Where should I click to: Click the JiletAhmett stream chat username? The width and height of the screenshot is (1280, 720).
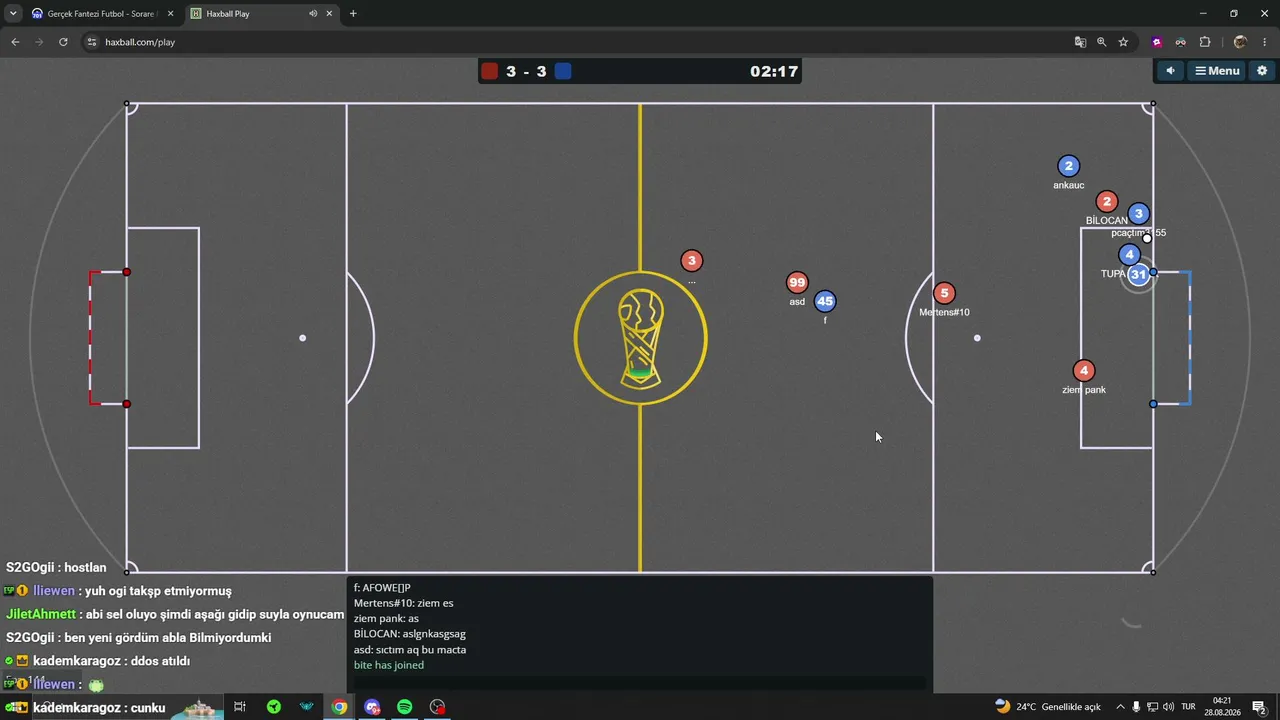click(41, 614)
